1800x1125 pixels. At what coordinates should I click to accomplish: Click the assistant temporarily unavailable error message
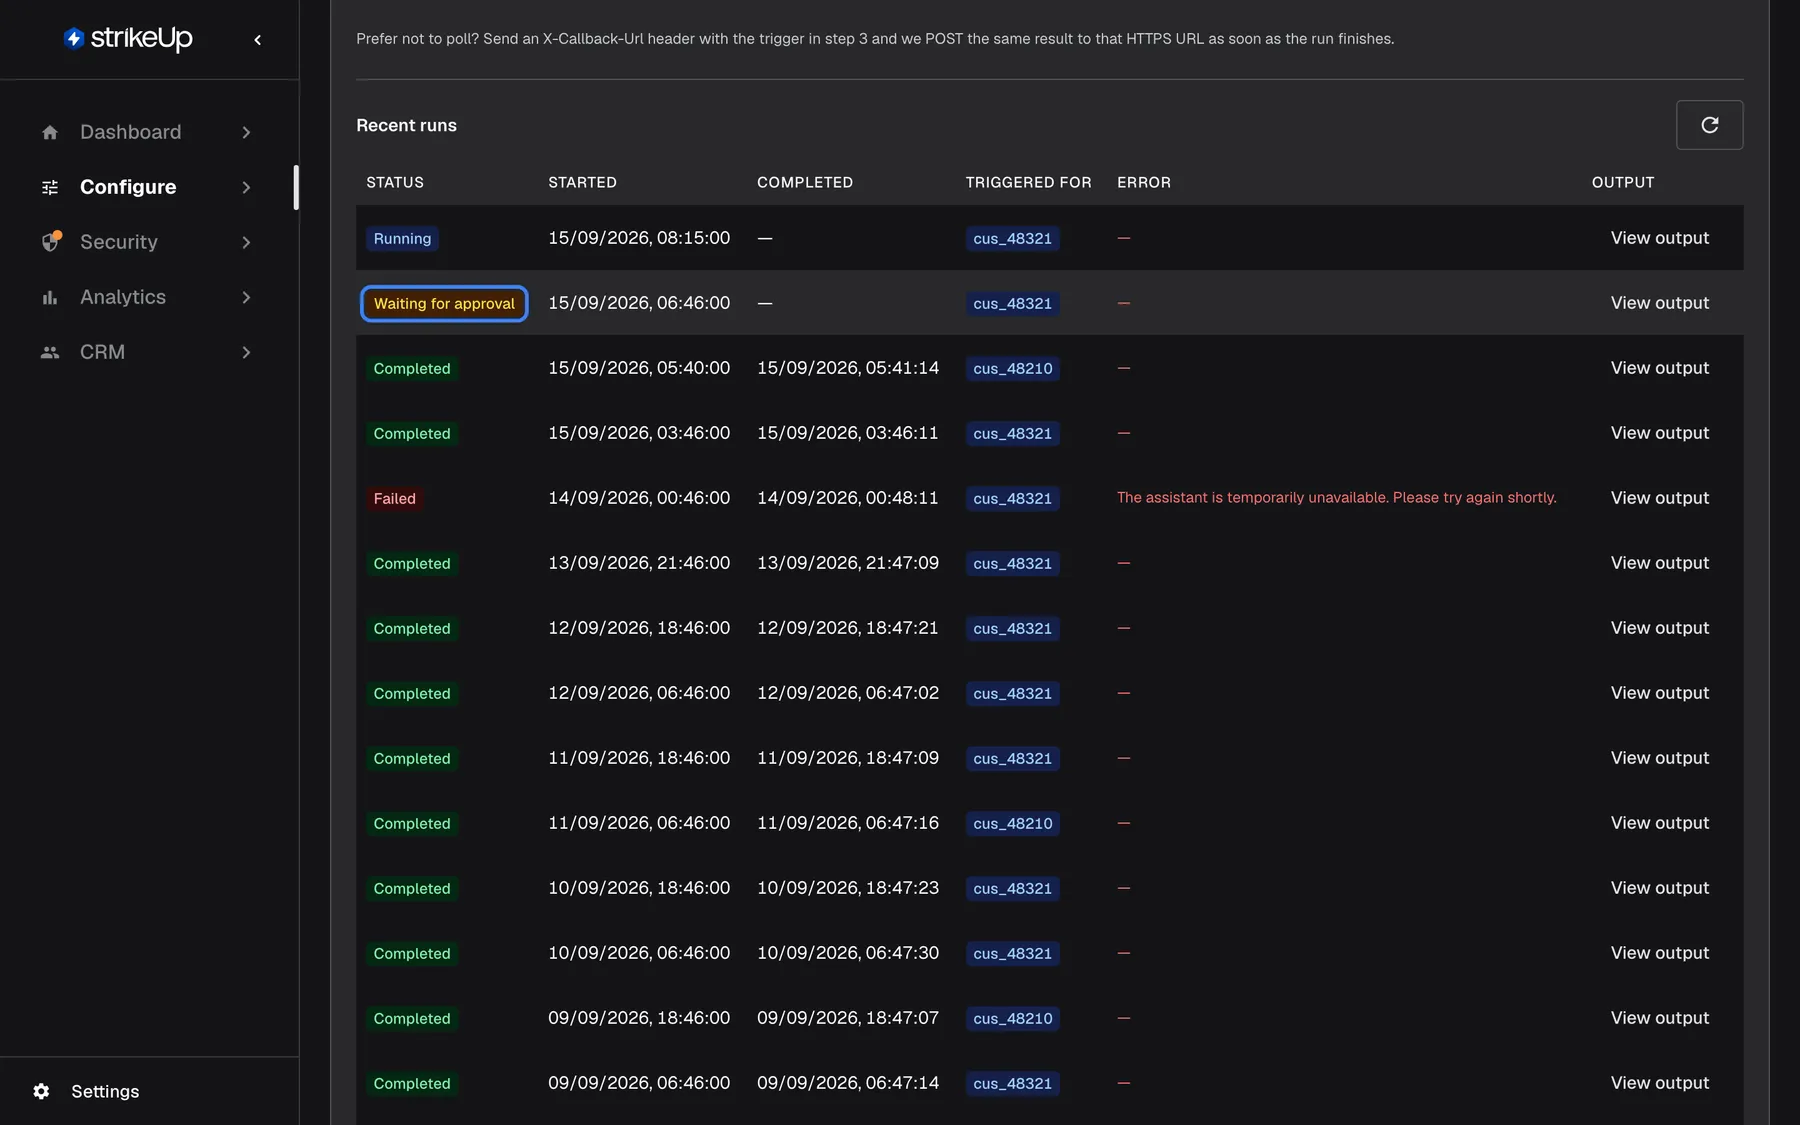[1336, 497]
